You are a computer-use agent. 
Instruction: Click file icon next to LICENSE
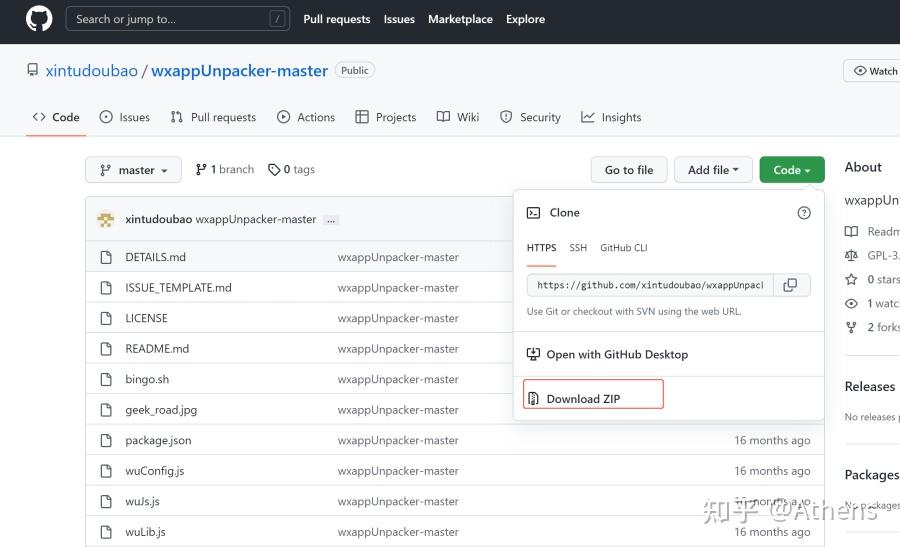106,318
